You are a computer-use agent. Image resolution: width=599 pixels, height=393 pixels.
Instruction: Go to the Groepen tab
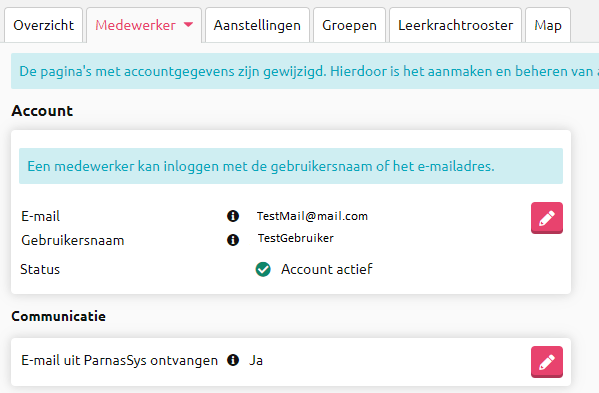[349, 25]
